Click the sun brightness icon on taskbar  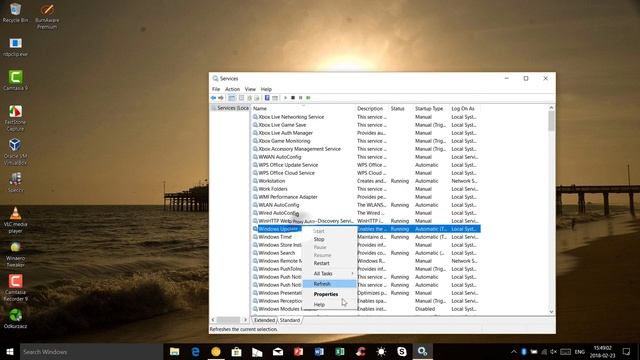(x=381, y=351)
